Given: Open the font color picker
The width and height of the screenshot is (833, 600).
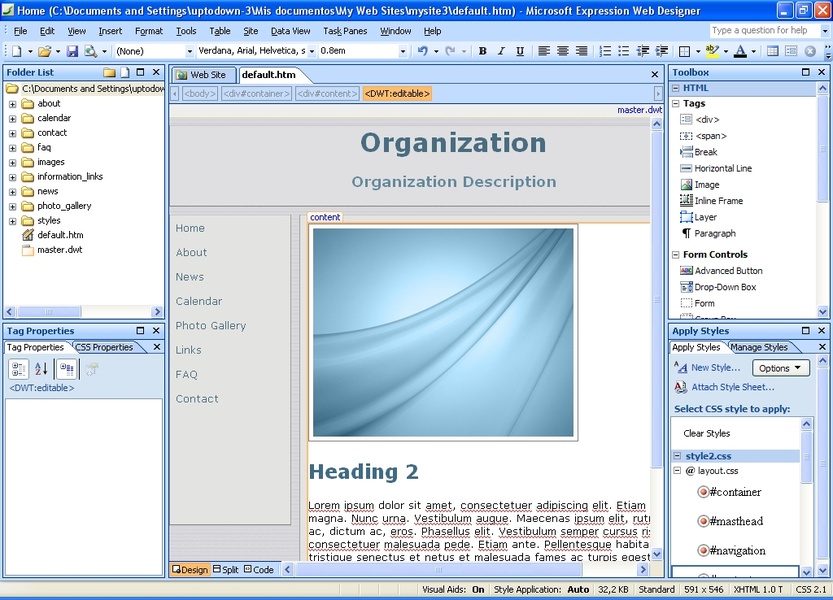Looking at the screenshot, I should click(741, 51).
